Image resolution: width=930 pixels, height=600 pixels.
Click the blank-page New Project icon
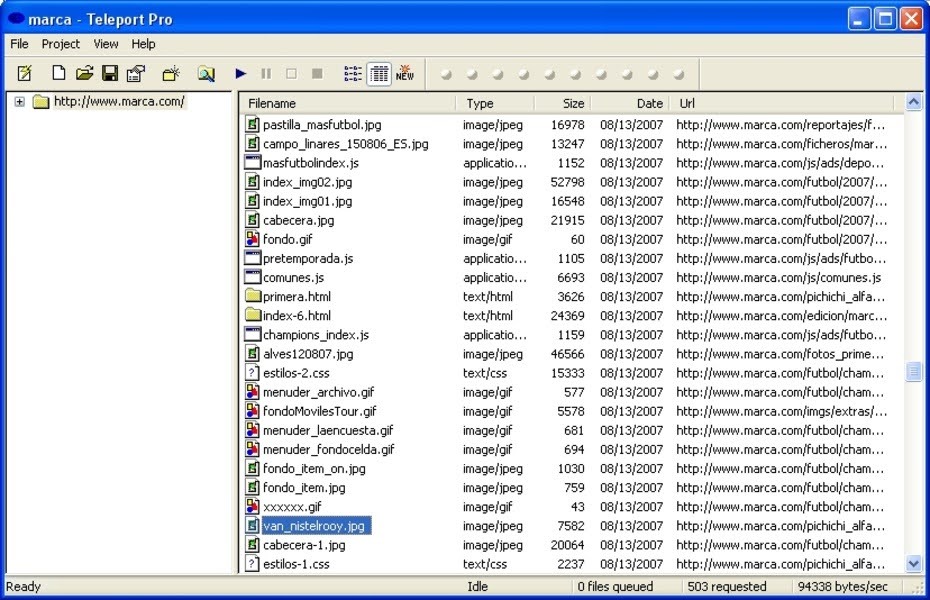click(x=59, y=73)
